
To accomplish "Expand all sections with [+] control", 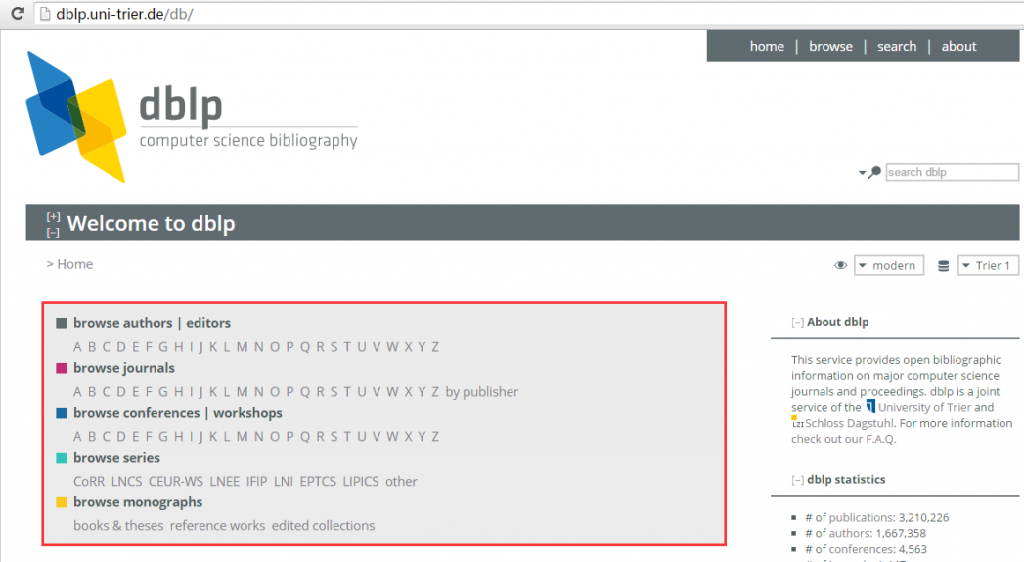I will point(54,216).
